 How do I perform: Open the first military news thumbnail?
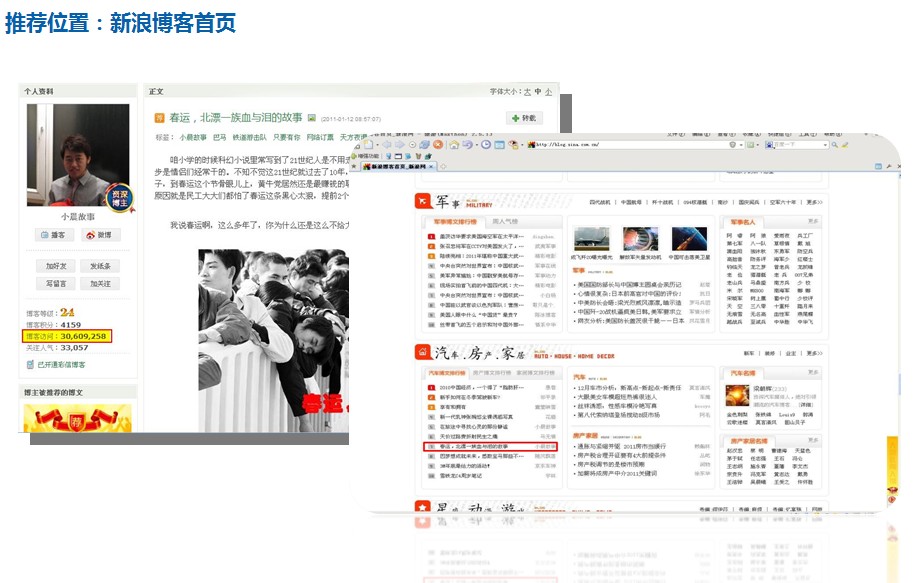coord(592,239)
